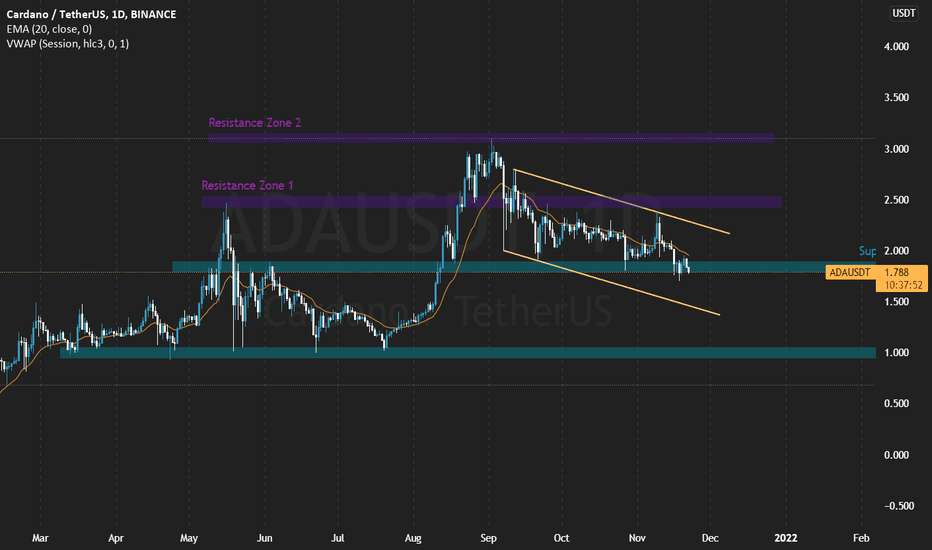Select the teal support zone near 1.000
Image resolution: width=932 pixels, height=550 pixels.
(468, 353)
